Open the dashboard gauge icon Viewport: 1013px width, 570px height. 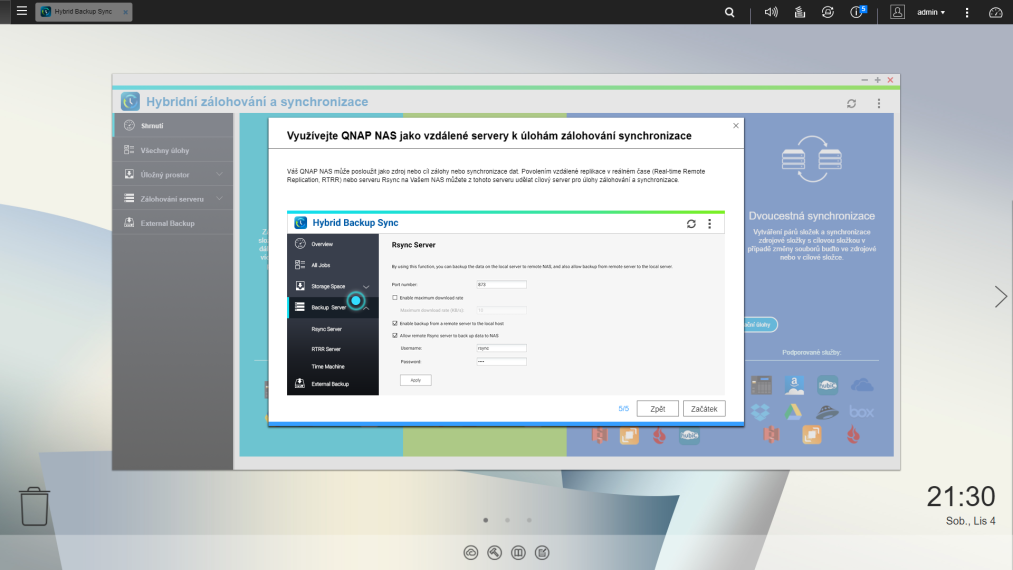point(996,12)
